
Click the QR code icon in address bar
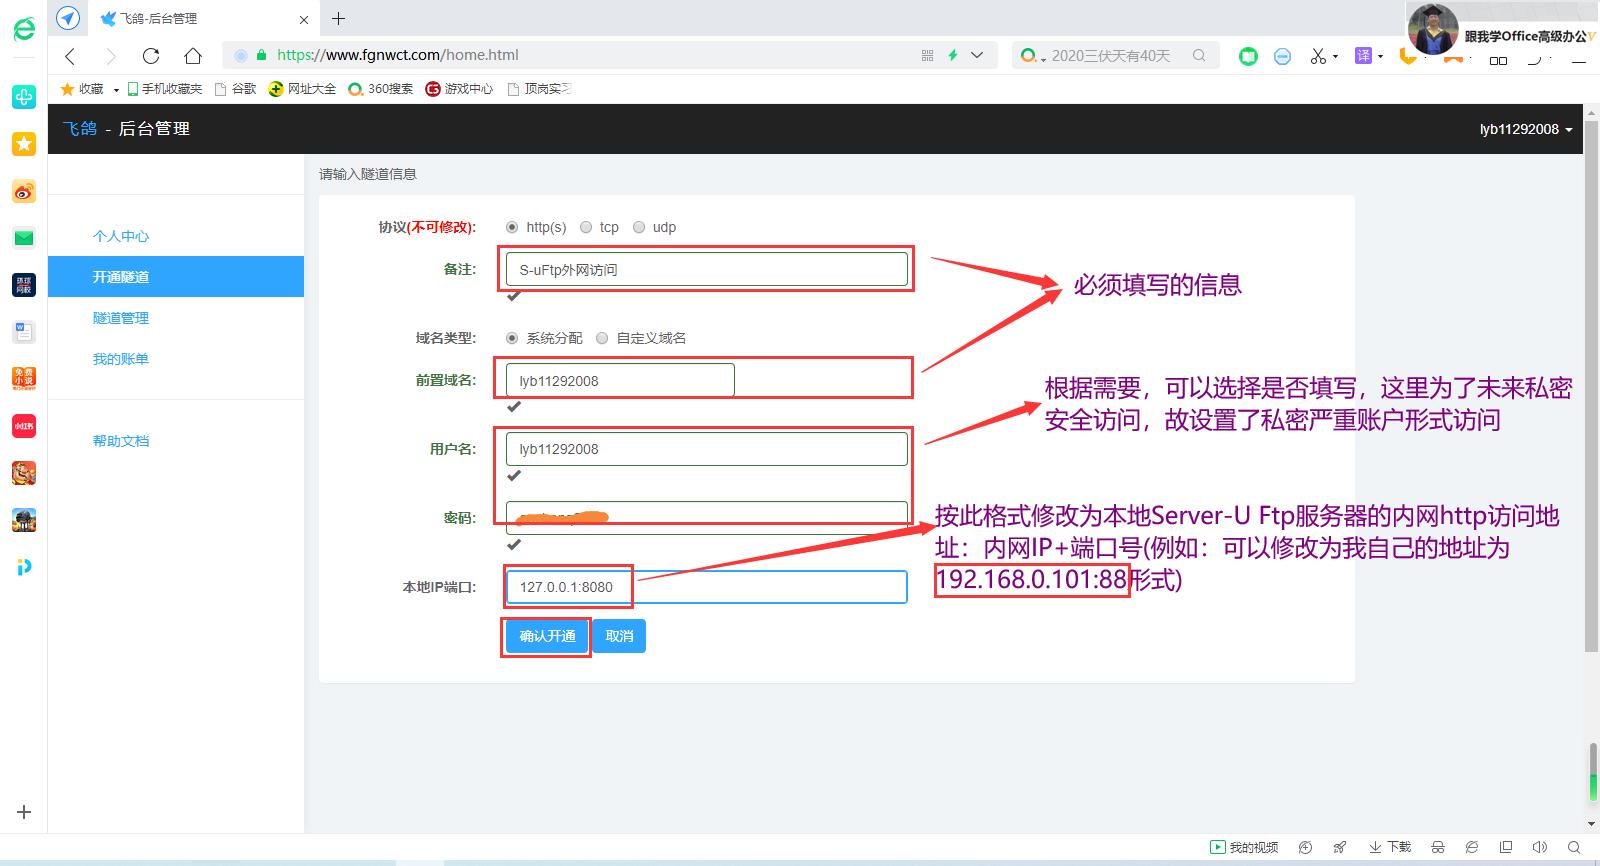[927, 56]
